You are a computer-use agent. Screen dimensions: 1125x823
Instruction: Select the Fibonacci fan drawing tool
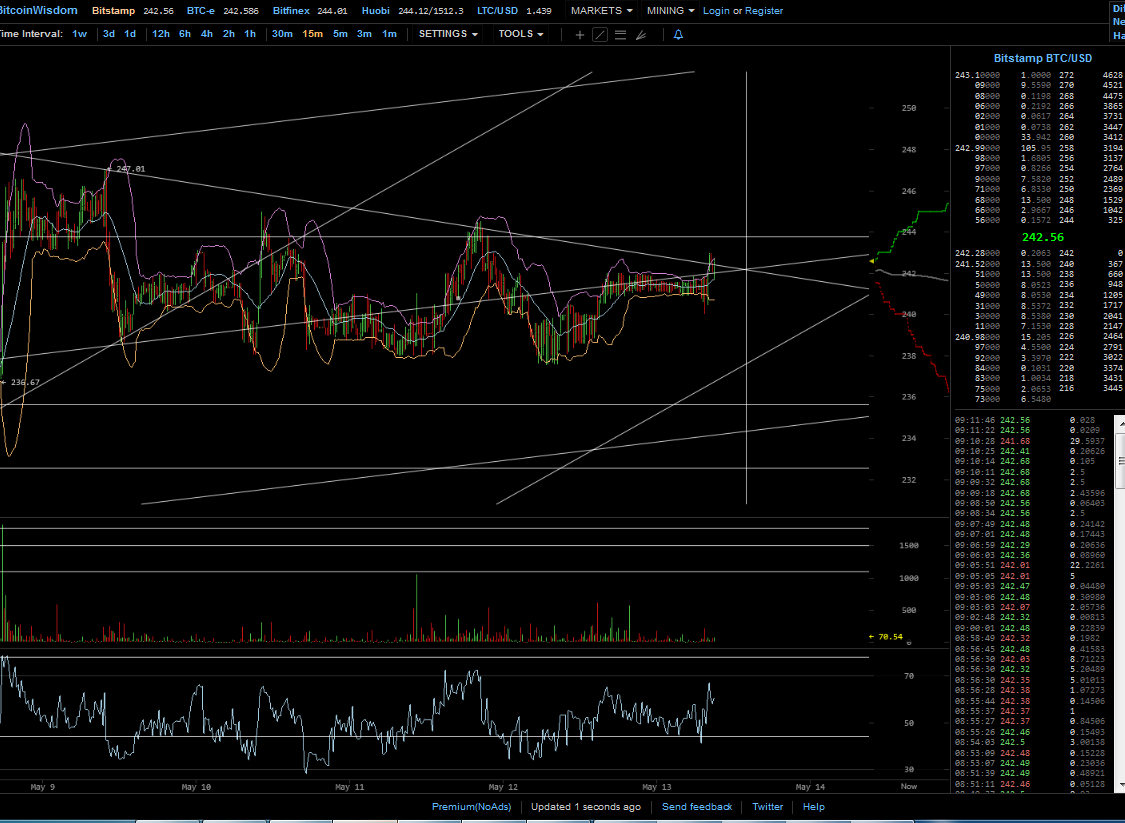click(641, 34)
